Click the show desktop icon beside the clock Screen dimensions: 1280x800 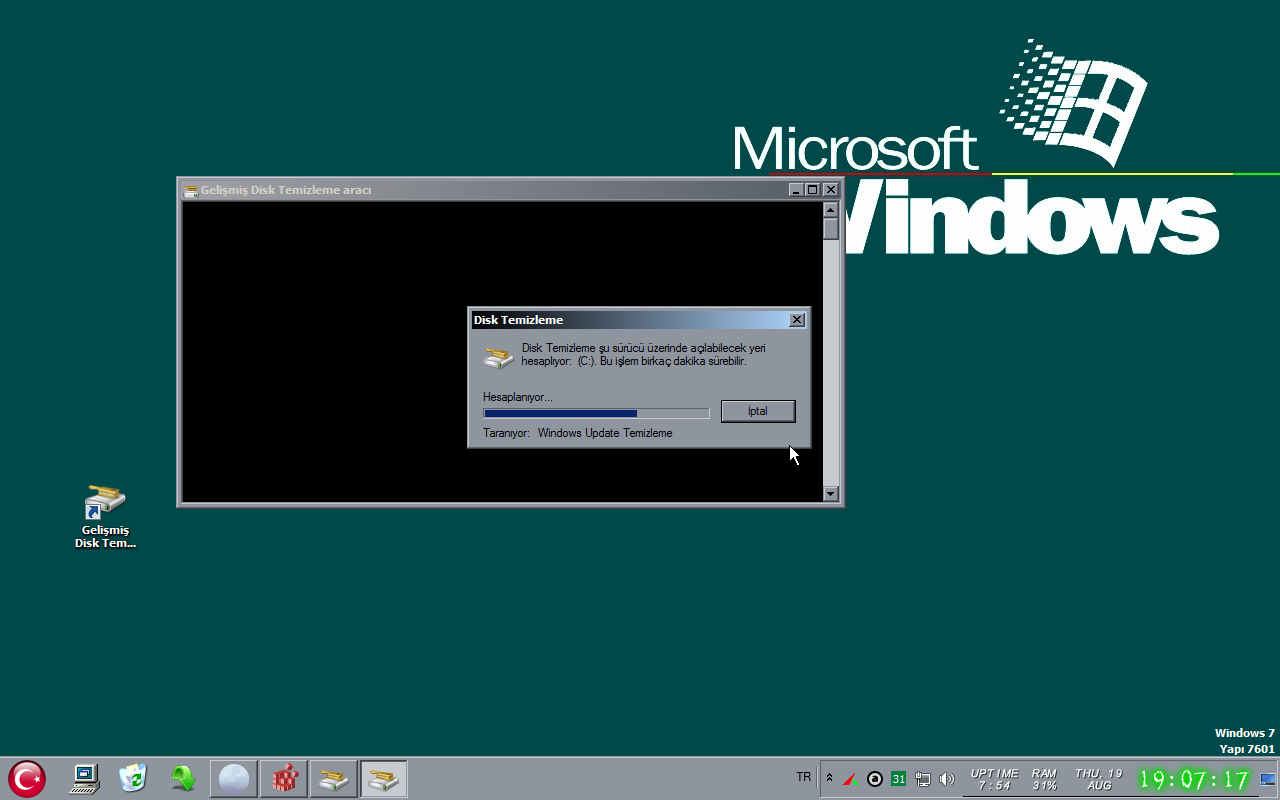(x=1268, y=779)
